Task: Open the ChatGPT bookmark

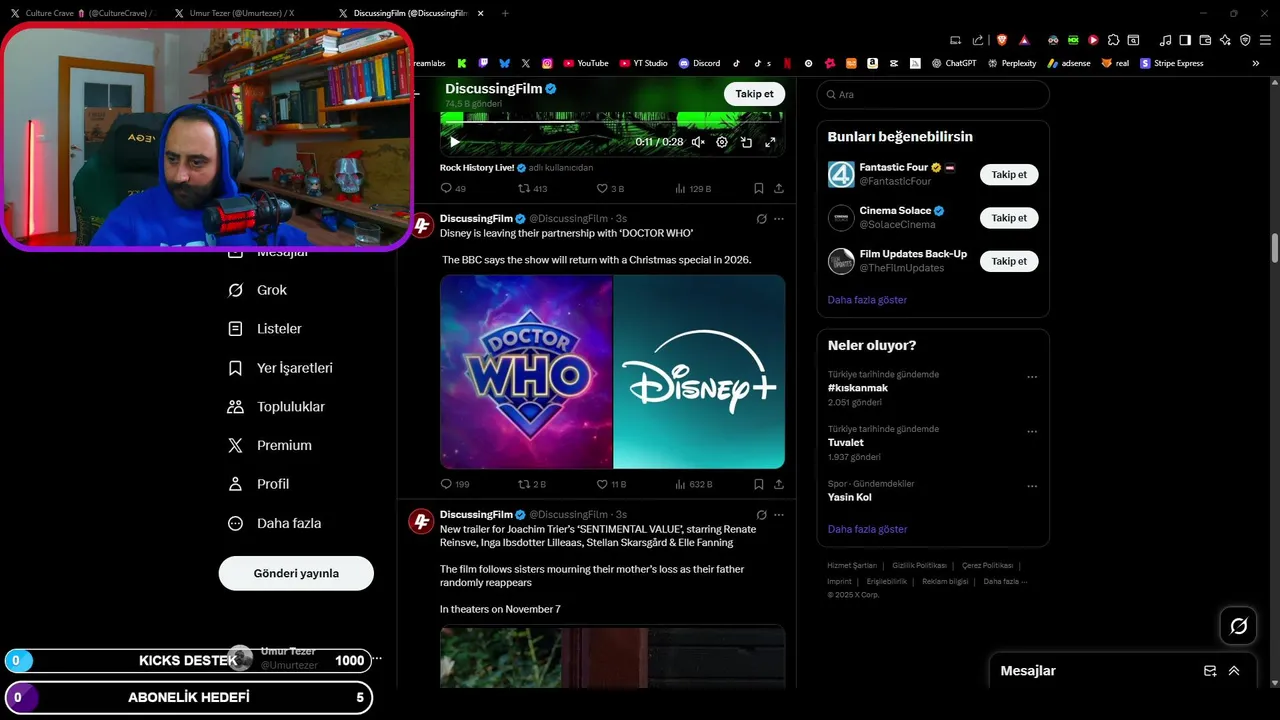Action: (x=954, y=63)
